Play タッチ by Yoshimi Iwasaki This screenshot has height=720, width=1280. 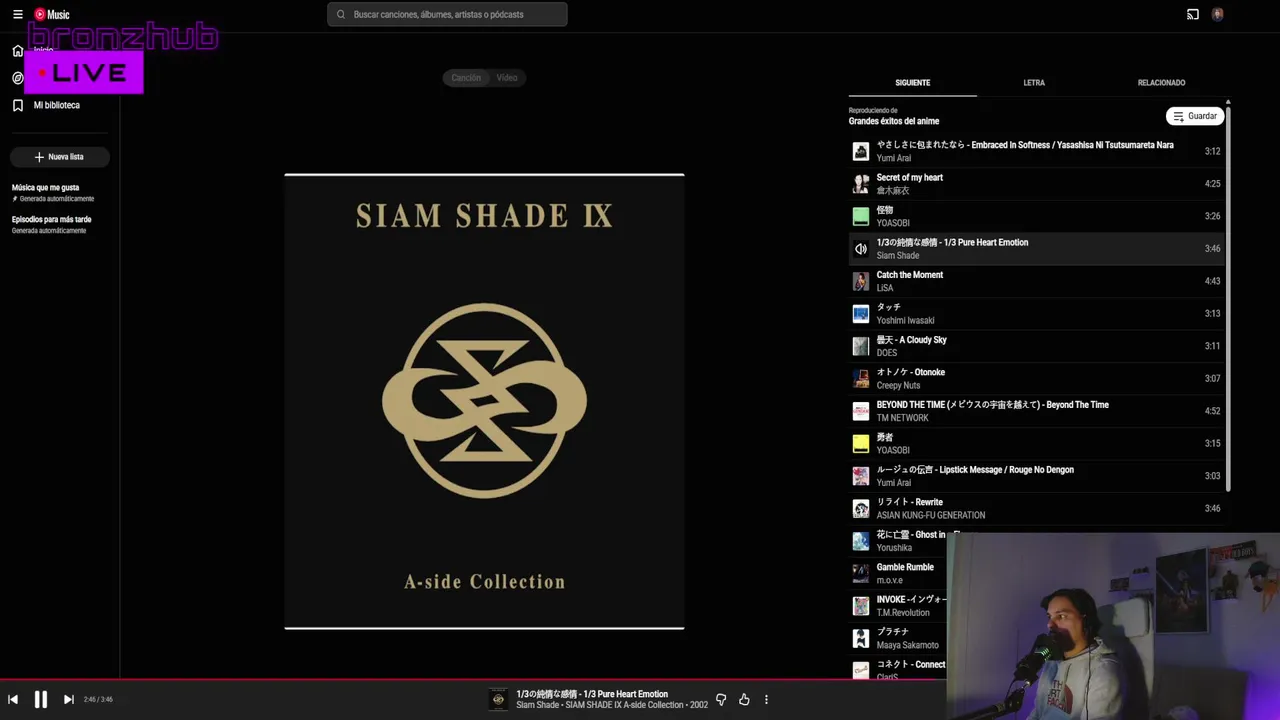tap(1036, 314)
